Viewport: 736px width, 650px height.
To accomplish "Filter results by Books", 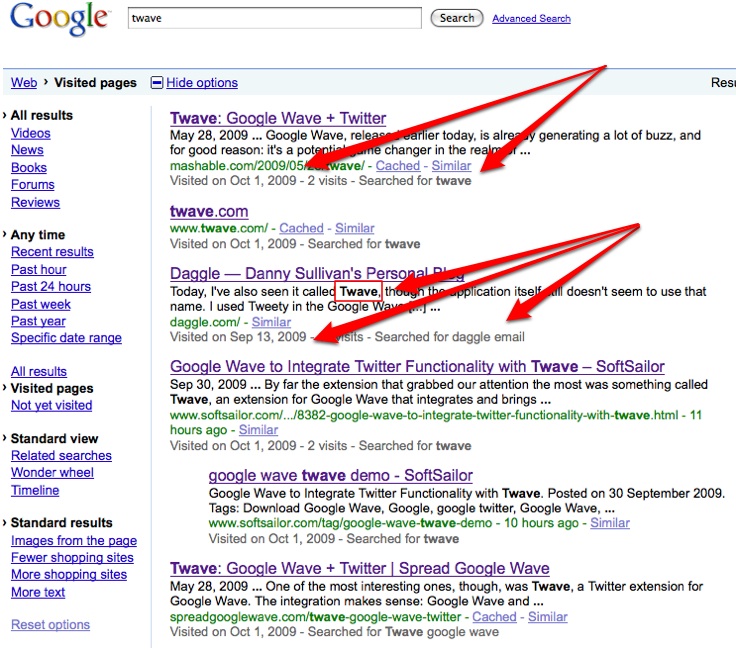I will [29, 168].
